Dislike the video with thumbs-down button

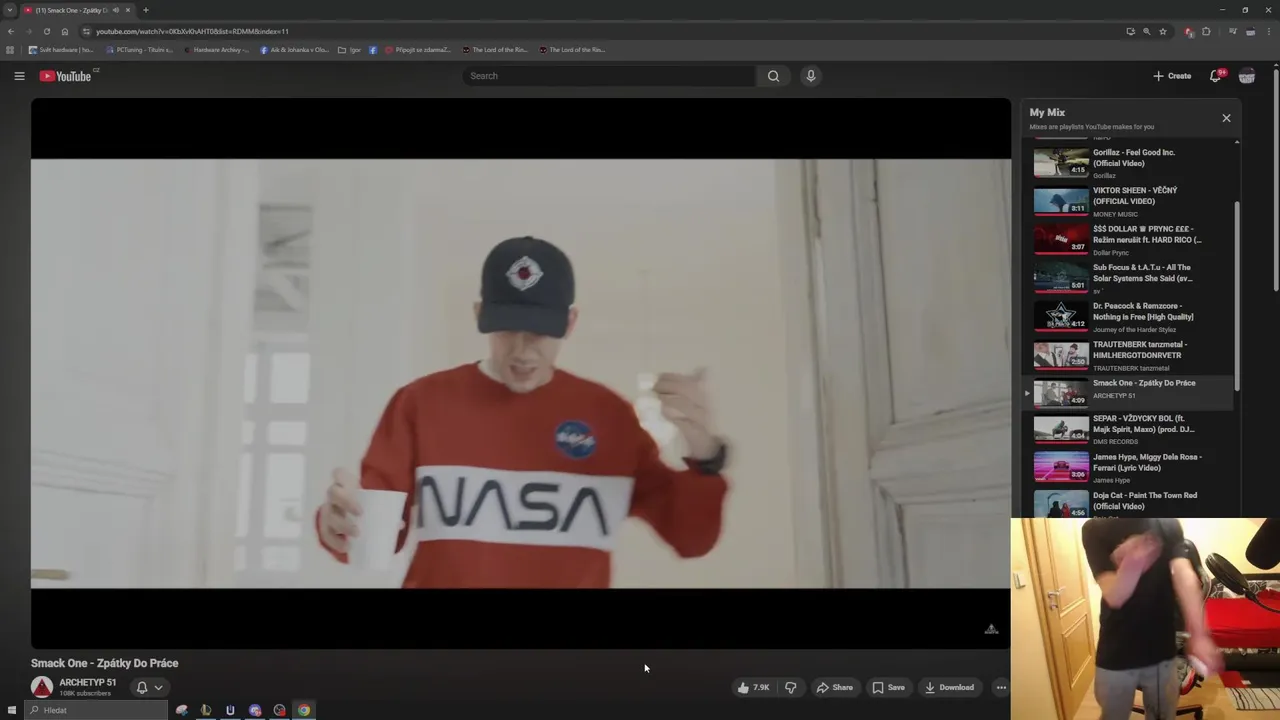tap(790, 687)
